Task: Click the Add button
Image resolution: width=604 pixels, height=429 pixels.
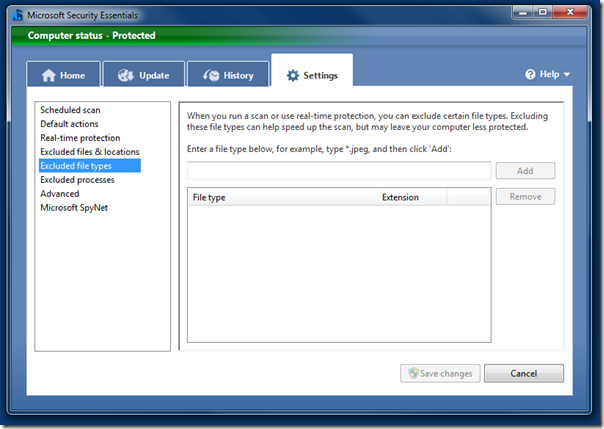Action: (525, 171)
